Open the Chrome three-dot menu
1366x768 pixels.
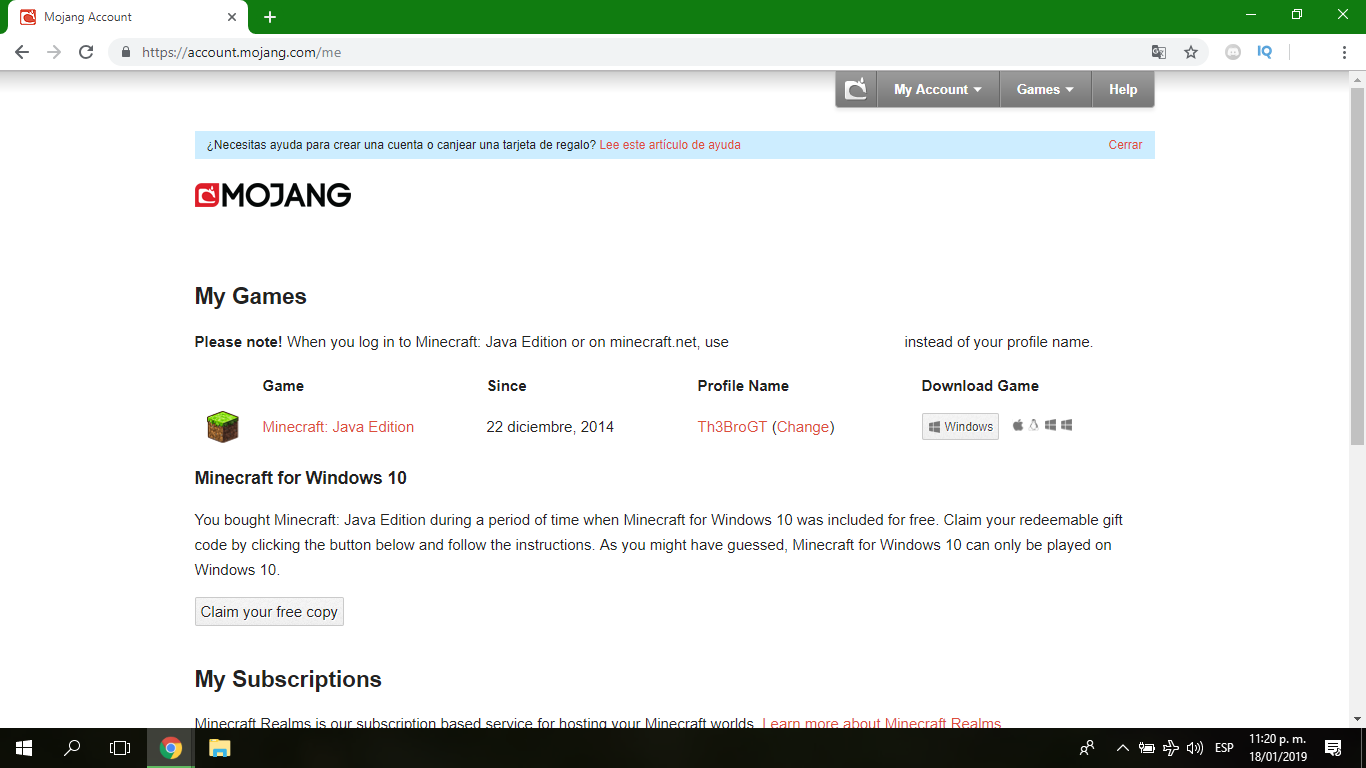tap(1344, 52)
